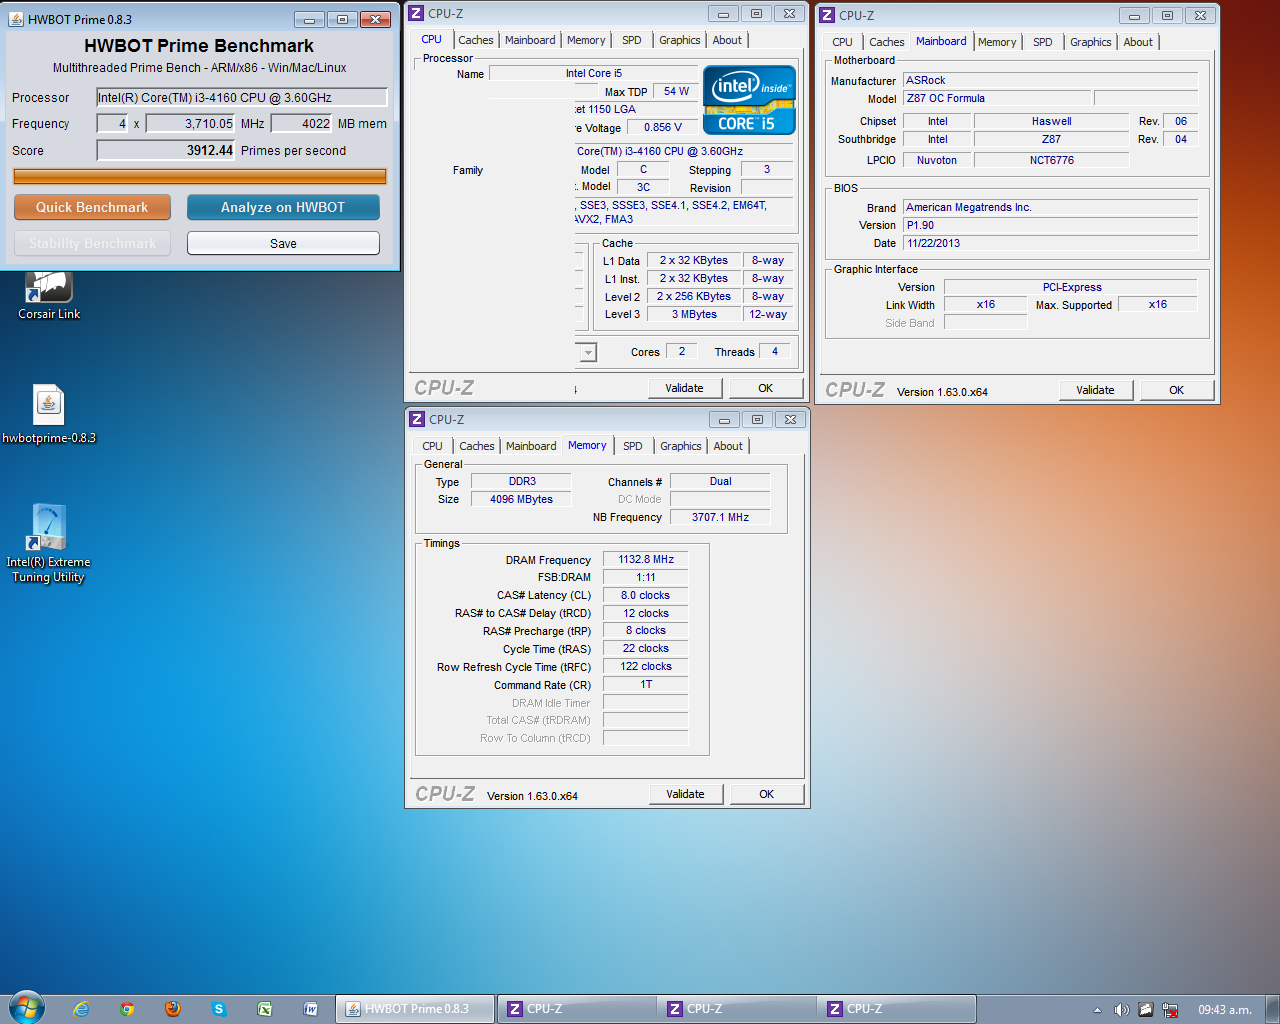Open Mainboard tab in the CPU-Z Memory window
This screenshot has width=1280, height=1024.
pyautogui.click(x=531, y=446)
